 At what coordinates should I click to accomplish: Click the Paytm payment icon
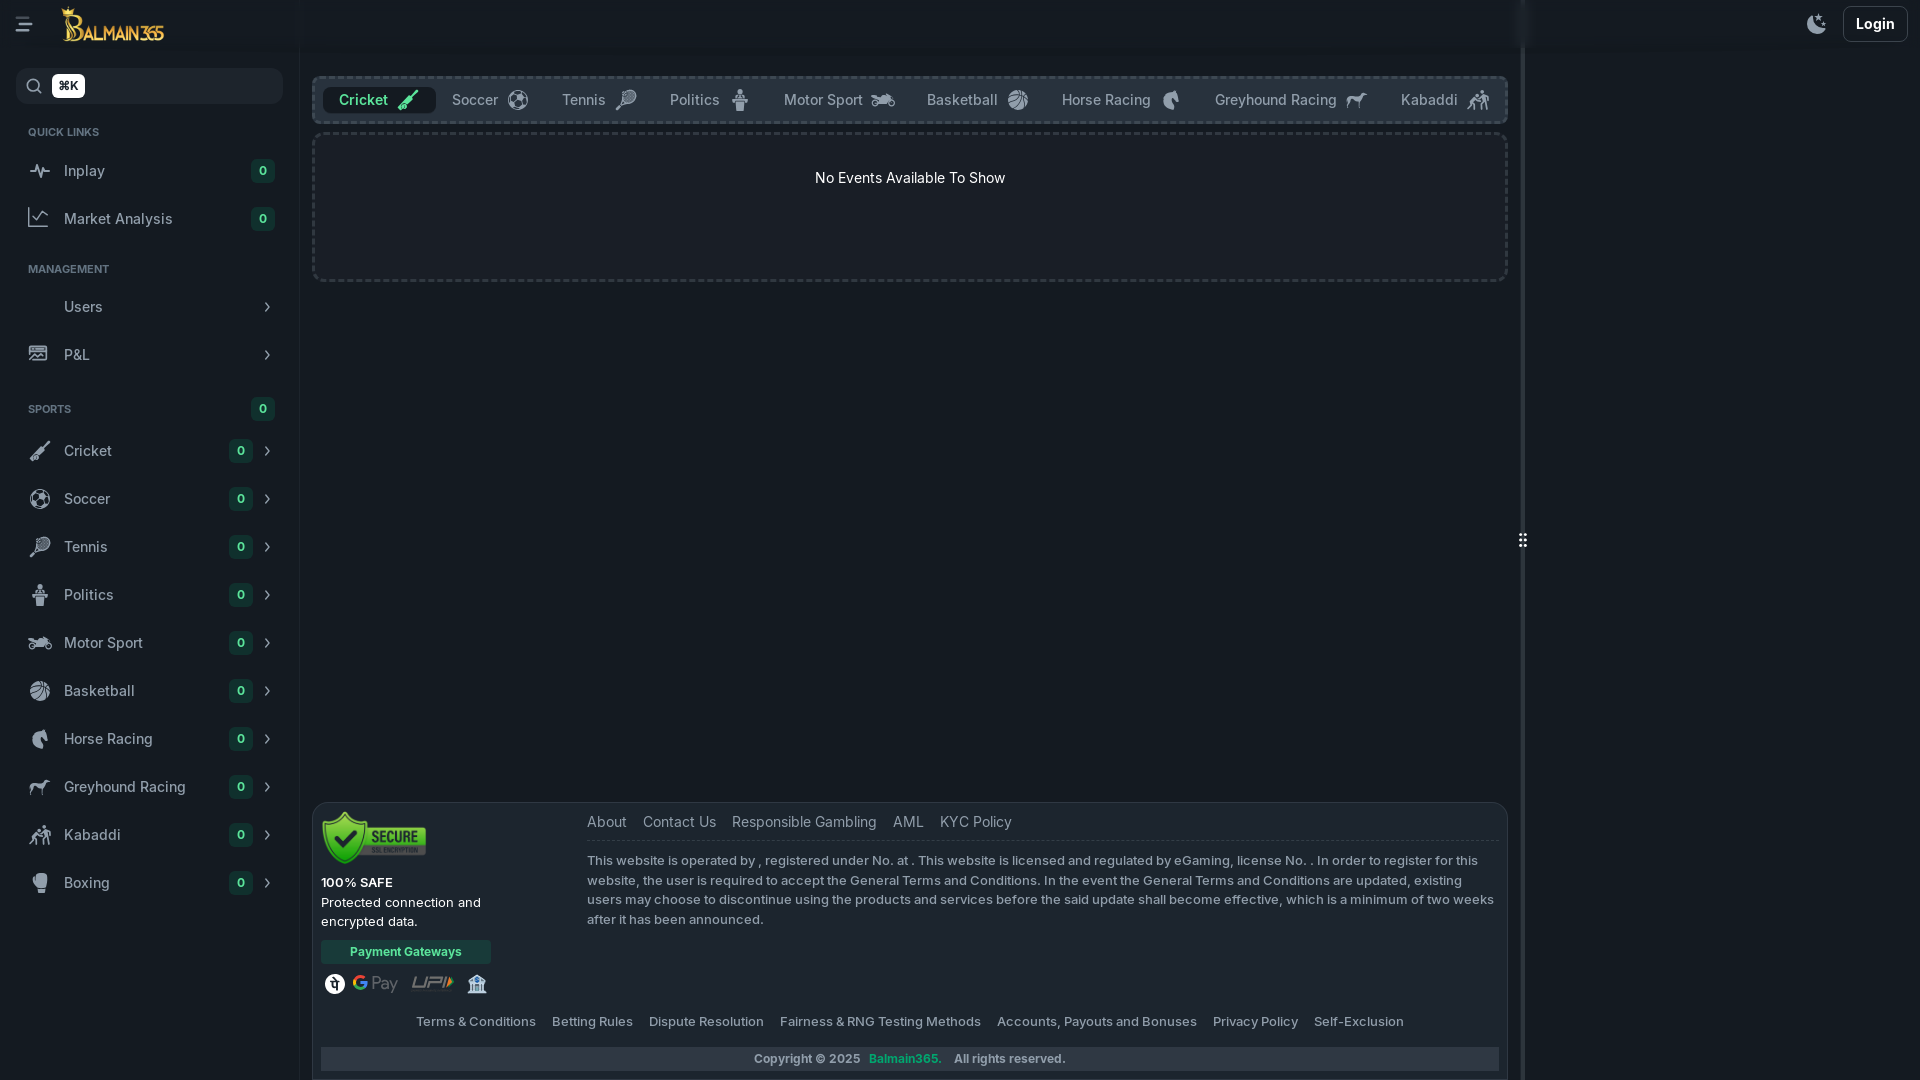tap(335, 984)
